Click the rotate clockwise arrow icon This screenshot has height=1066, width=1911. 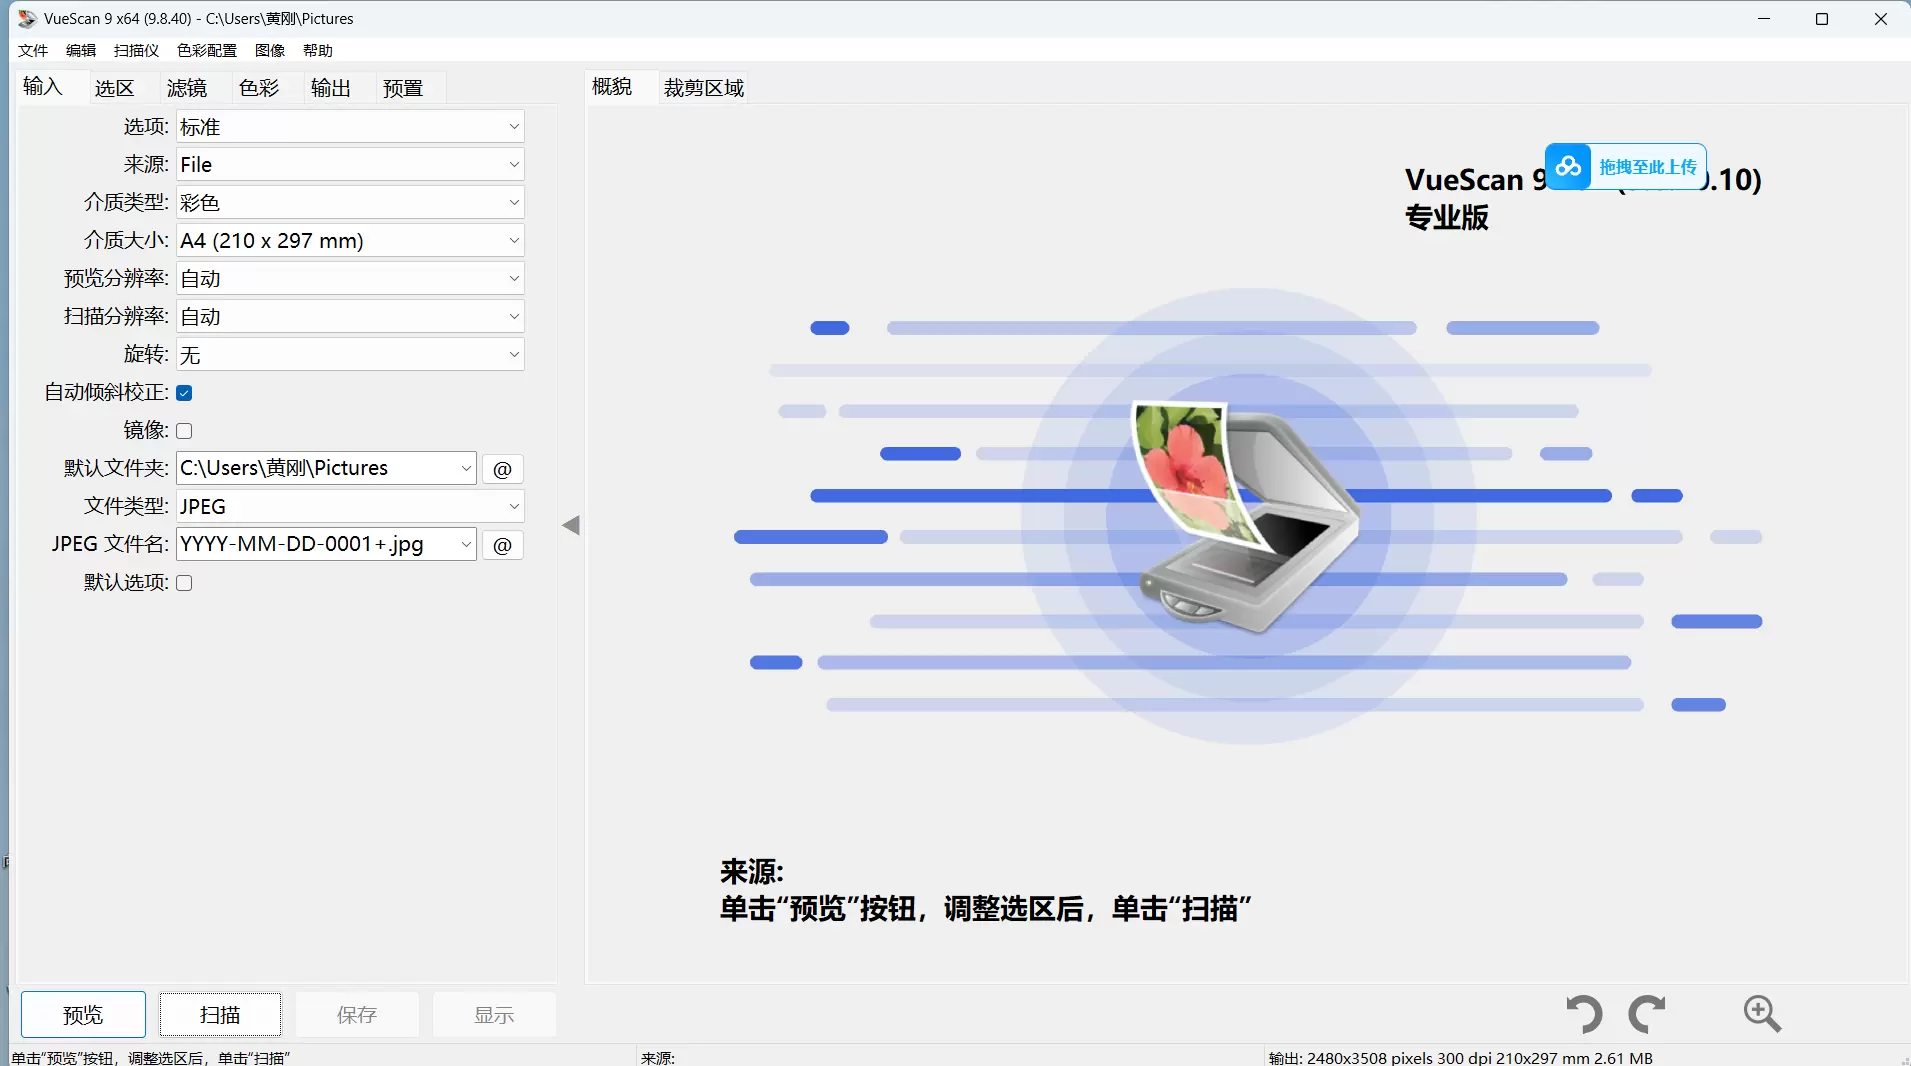(1647, 1014)
